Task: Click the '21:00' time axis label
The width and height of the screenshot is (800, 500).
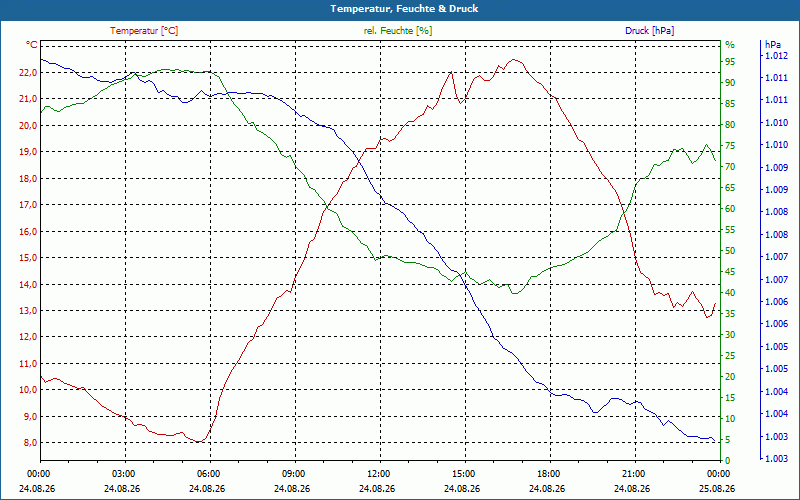Action: [636, 473]
